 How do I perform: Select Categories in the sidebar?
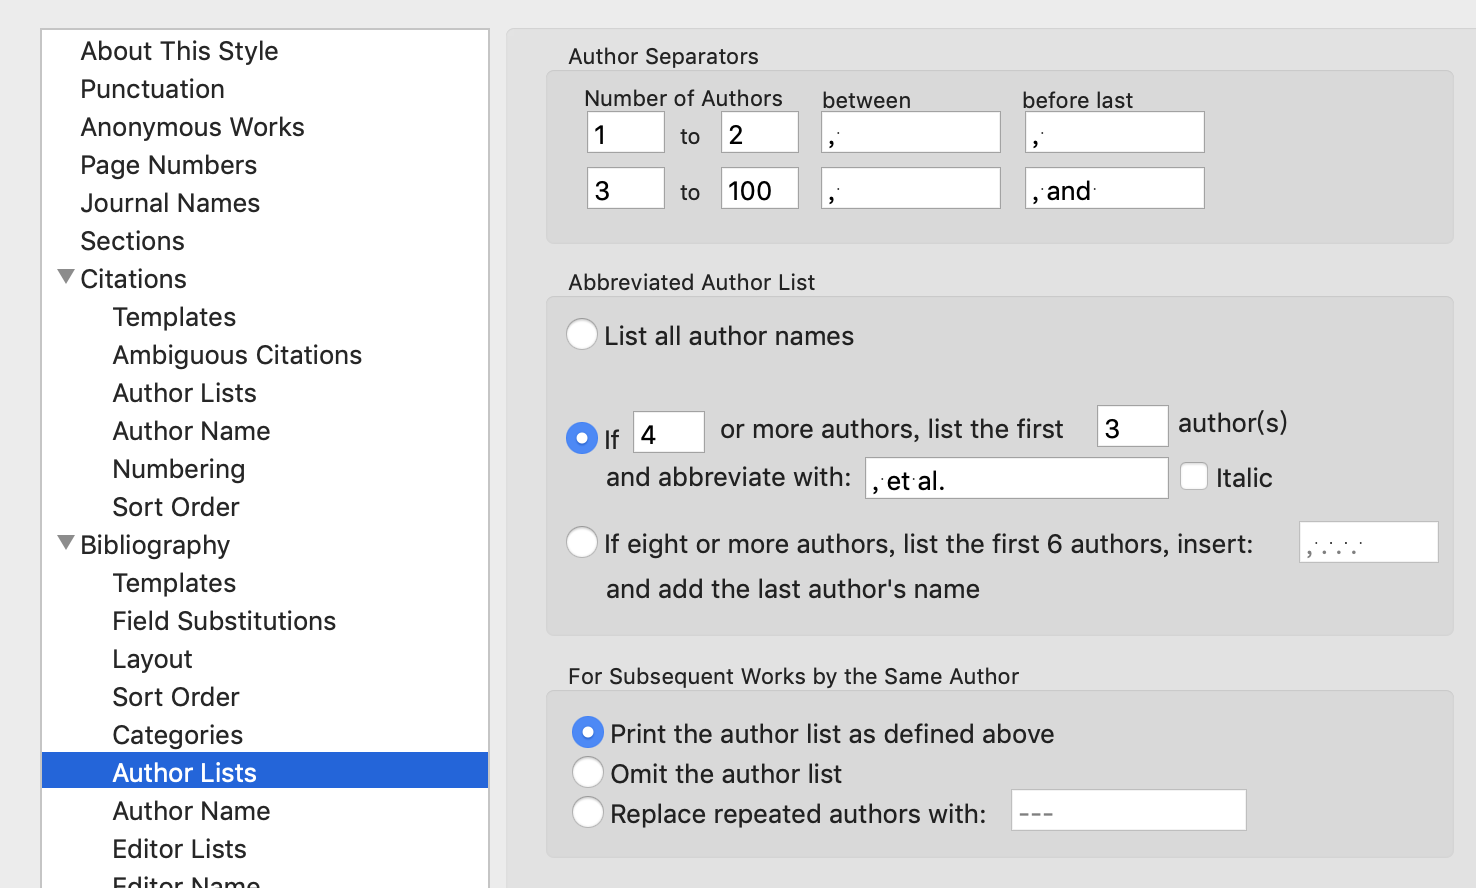177,735
